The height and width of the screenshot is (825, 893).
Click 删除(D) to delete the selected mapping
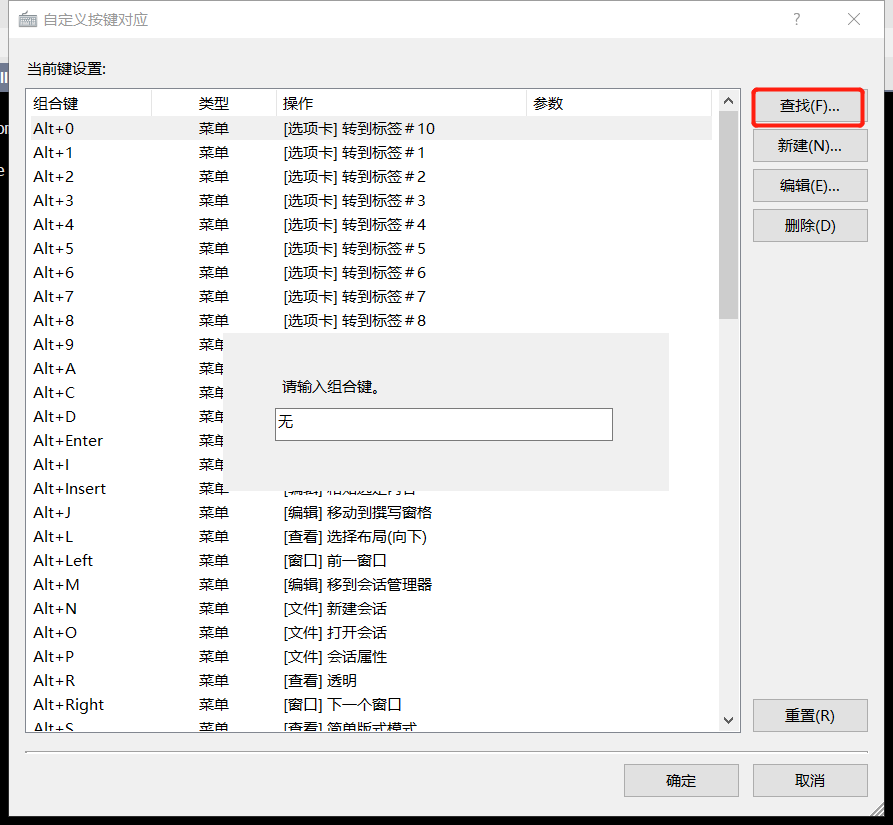(x=810, y=225)
